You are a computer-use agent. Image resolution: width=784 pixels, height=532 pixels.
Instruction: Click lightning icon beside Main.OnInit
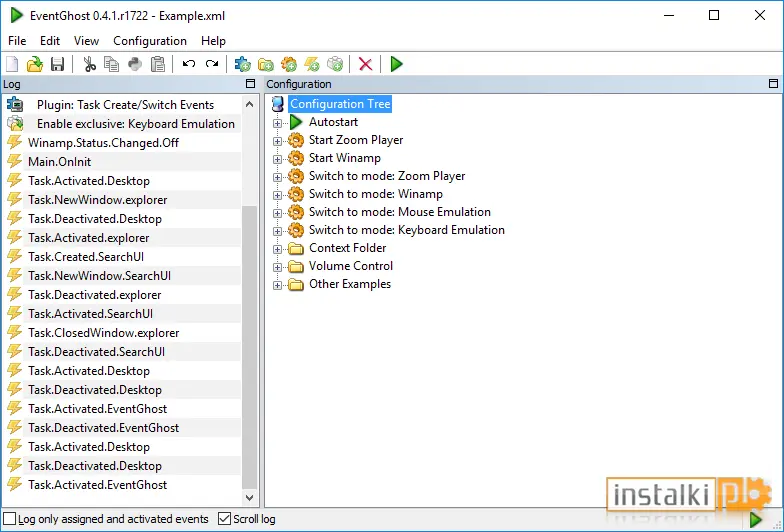pyautogui.click(x=14, y=162)
